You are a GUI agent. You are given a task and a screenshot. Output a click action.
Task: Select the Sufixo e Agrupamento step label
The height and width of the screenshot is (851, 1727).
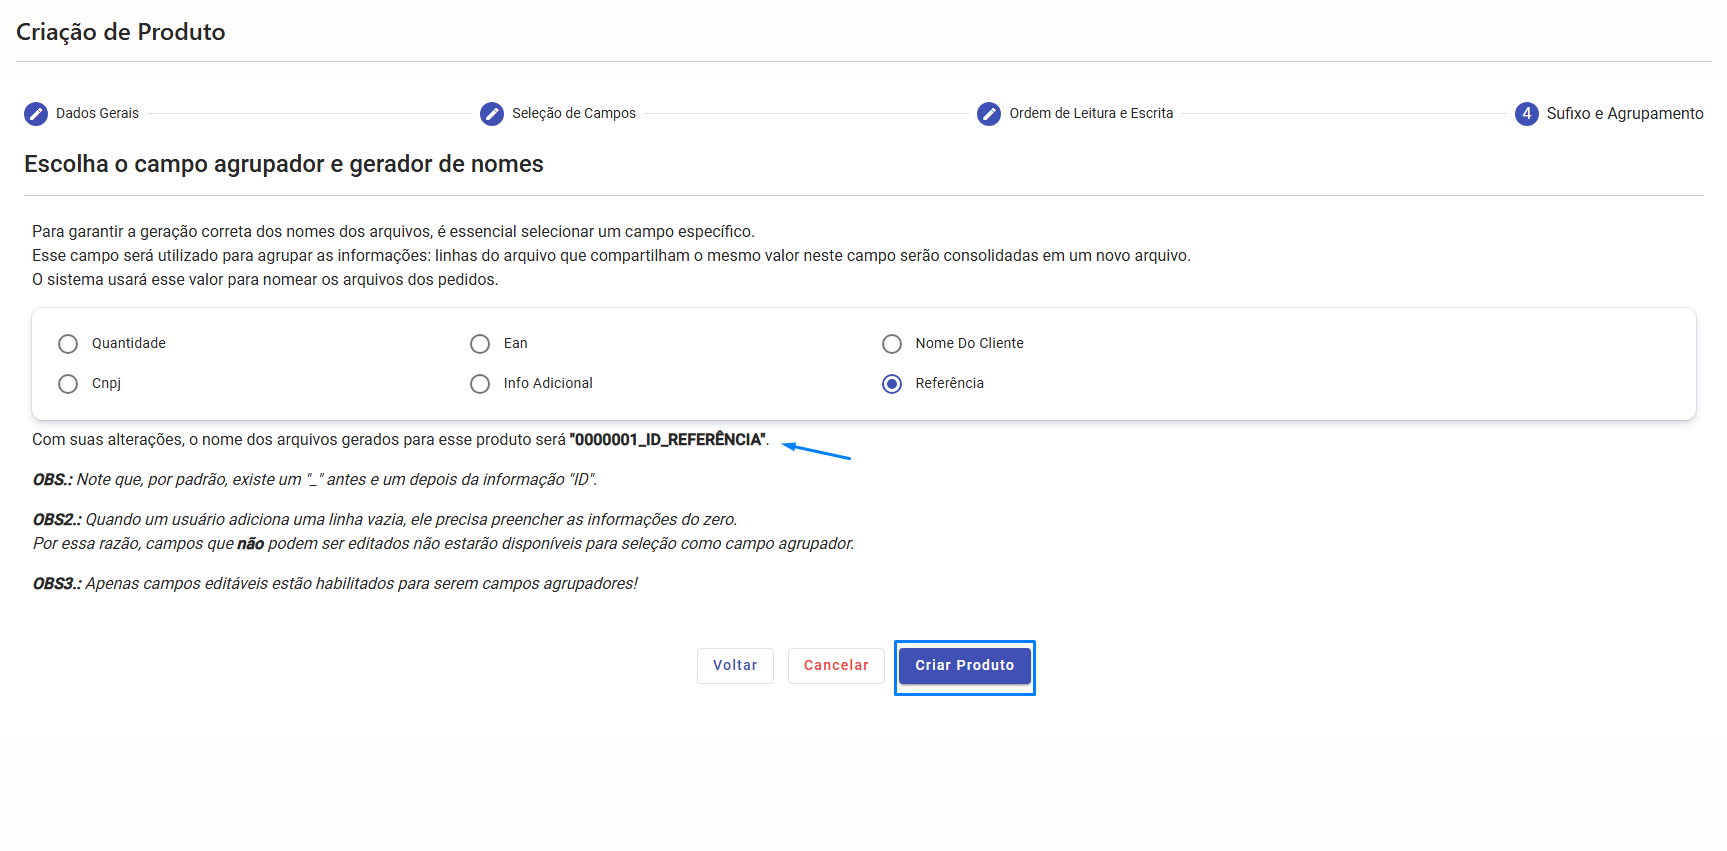tap(1624, 114)
